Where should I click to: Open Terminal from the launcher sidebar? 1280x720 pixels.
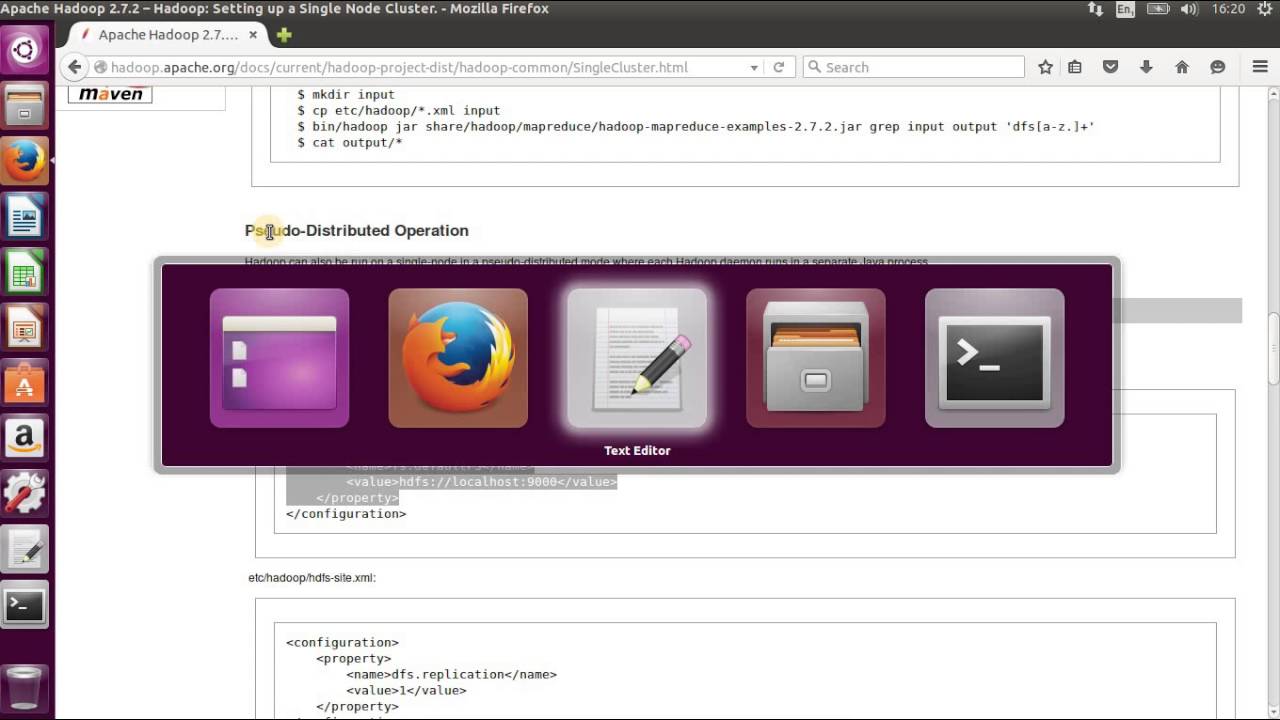click(25, 604)
